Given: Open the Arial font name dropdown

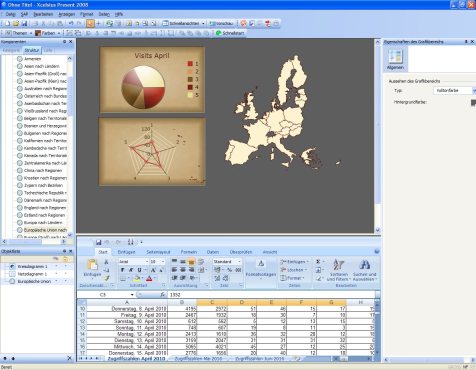Looking at the screenshot, I should pyautogui.click(x=147, y=262).
